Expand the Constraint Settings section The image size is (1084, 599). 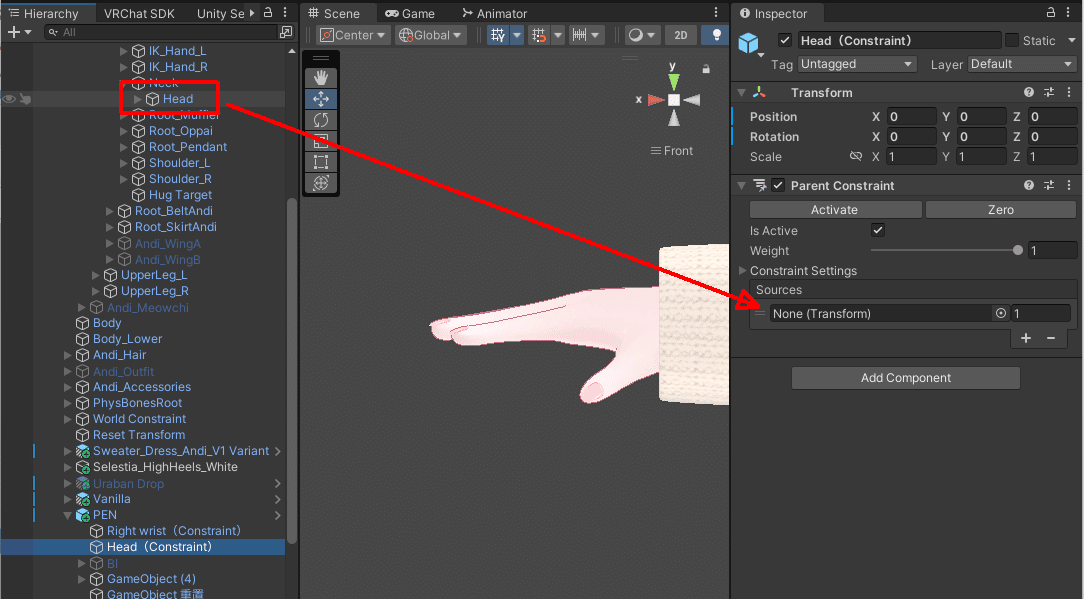[x=742, y=270]
